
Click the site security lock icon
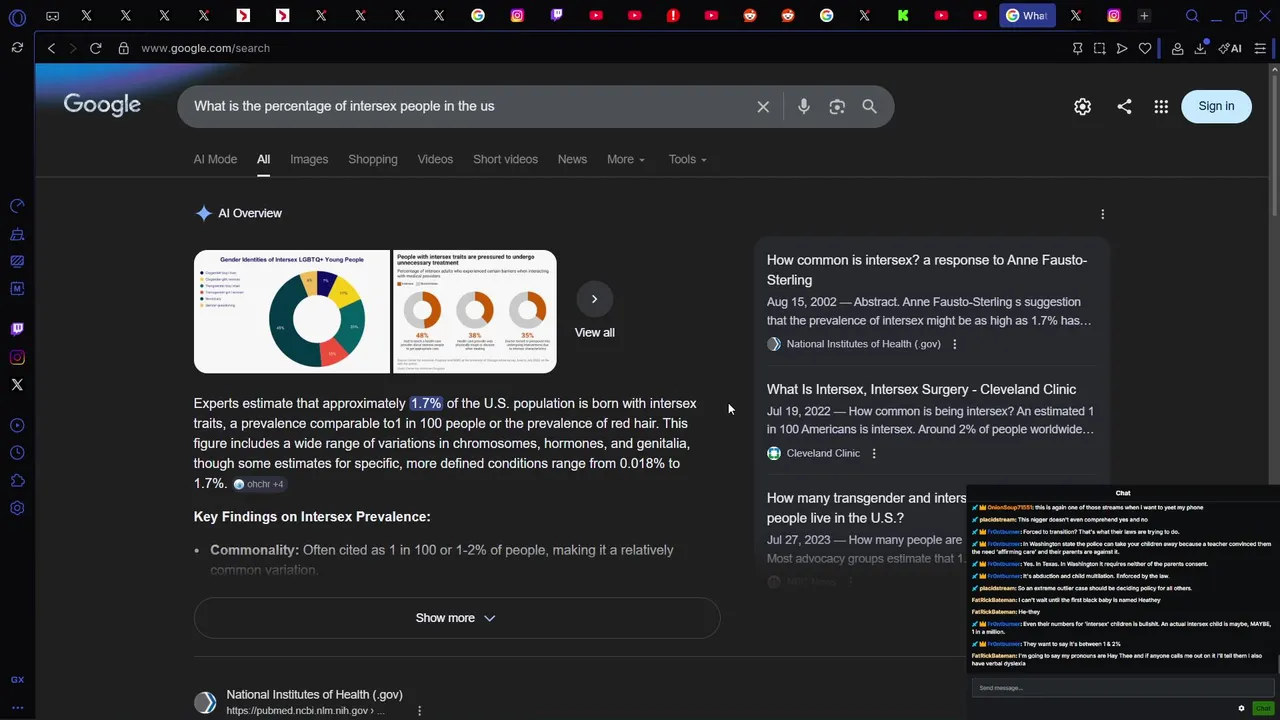point(123,48)
